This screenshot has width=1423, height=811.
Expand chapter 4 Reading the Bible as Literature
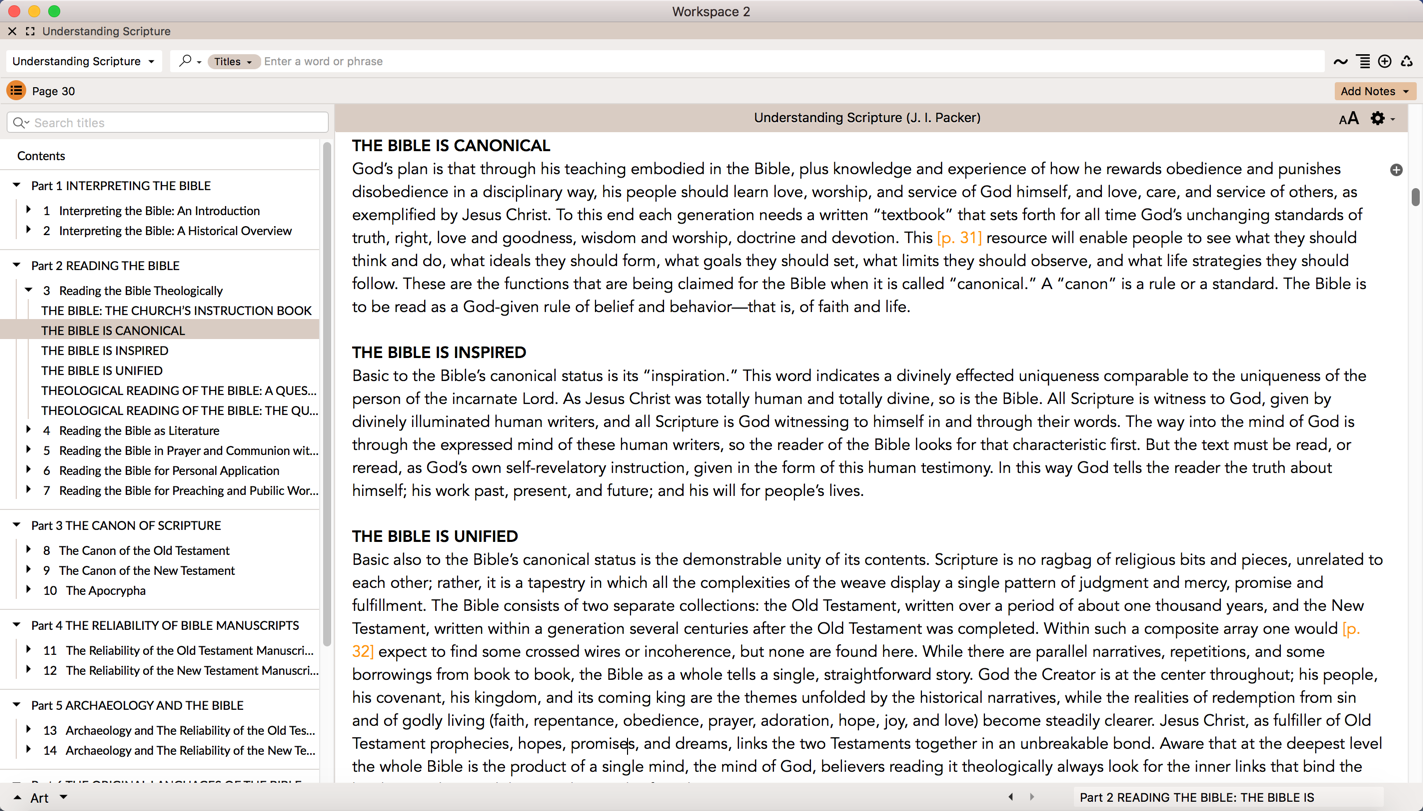[29, 430]
